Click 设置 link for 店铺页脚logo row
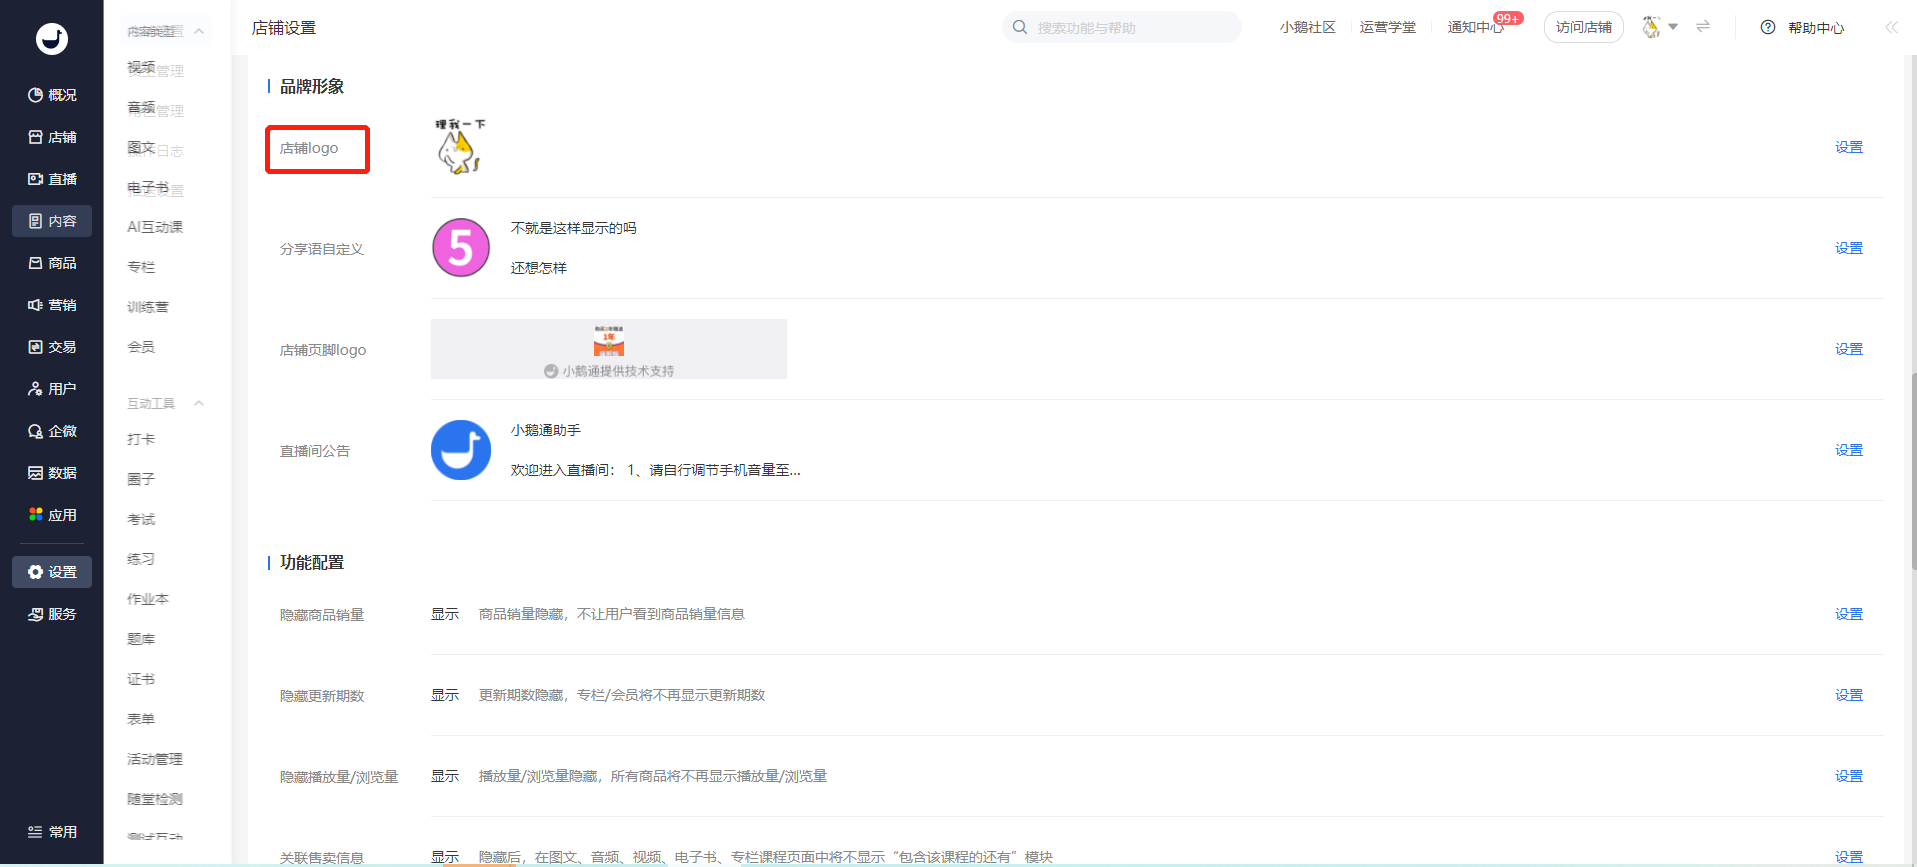Screen dimensions: 1917x867 (x=1849, y=349)
